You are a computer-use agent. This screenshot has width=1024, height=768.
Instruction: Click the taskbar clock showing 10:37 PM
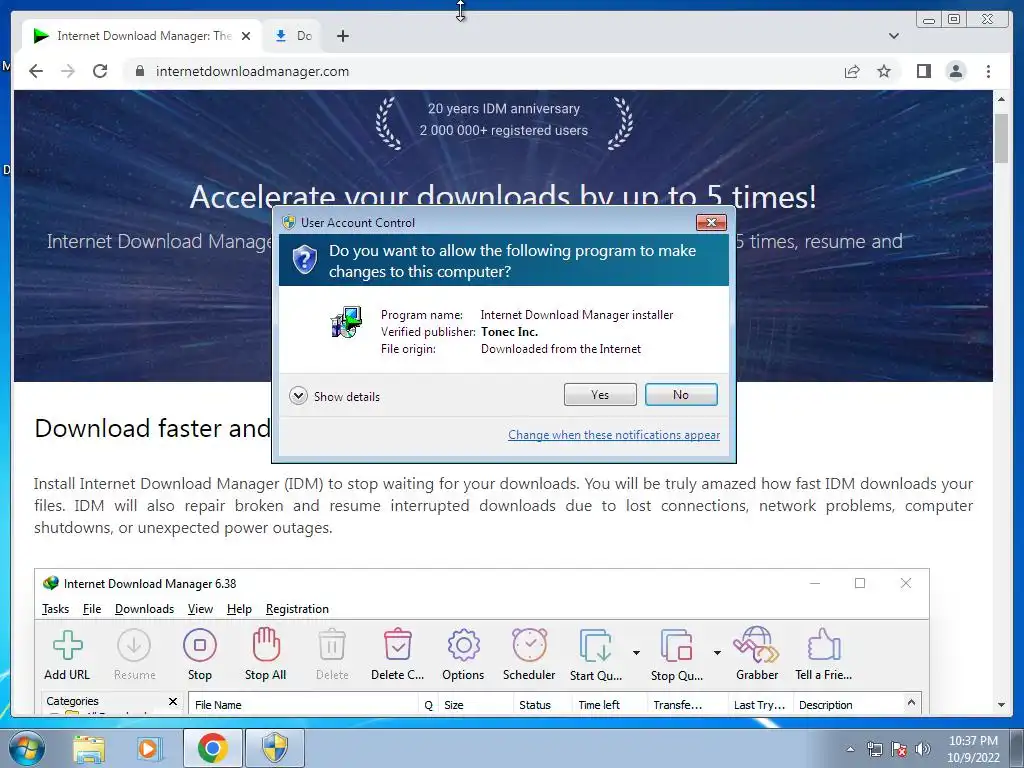click(x=973, y=749)
